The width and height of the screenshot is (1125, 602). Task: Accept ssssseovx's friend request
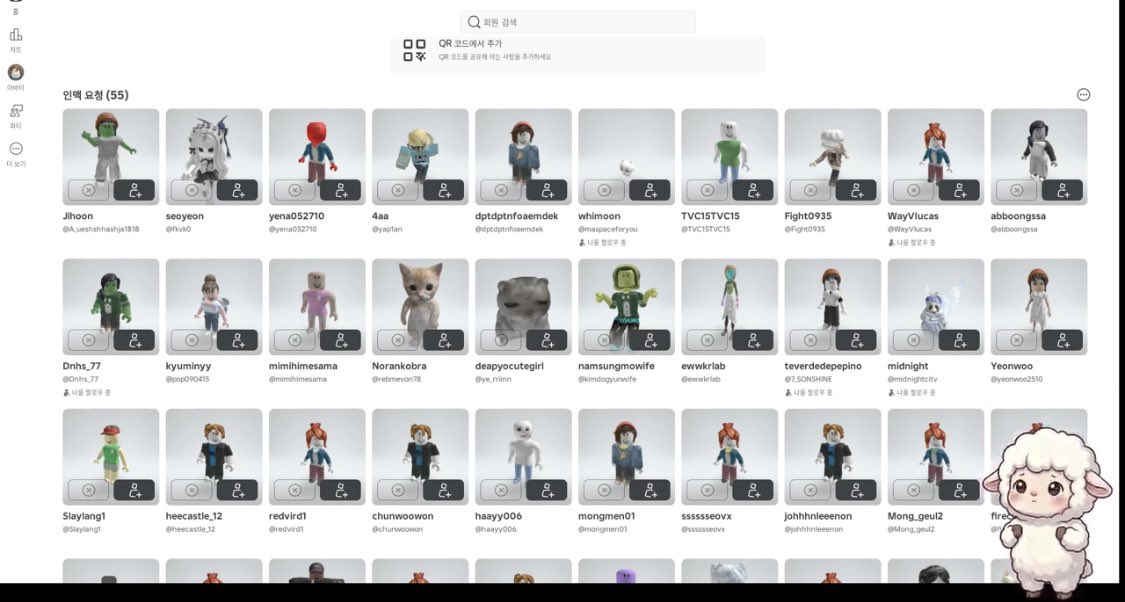point(753,490)
